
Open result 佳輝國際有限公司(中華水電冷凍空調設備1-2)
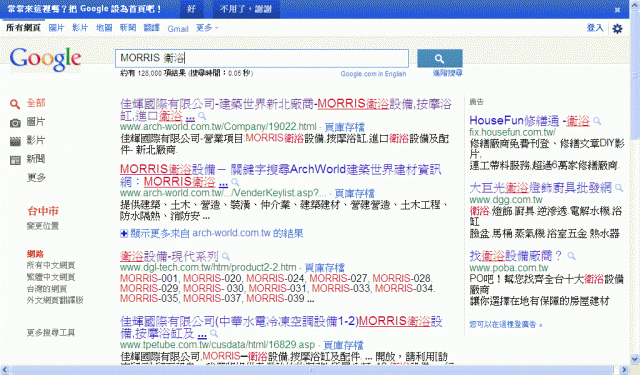pos(281,327)
